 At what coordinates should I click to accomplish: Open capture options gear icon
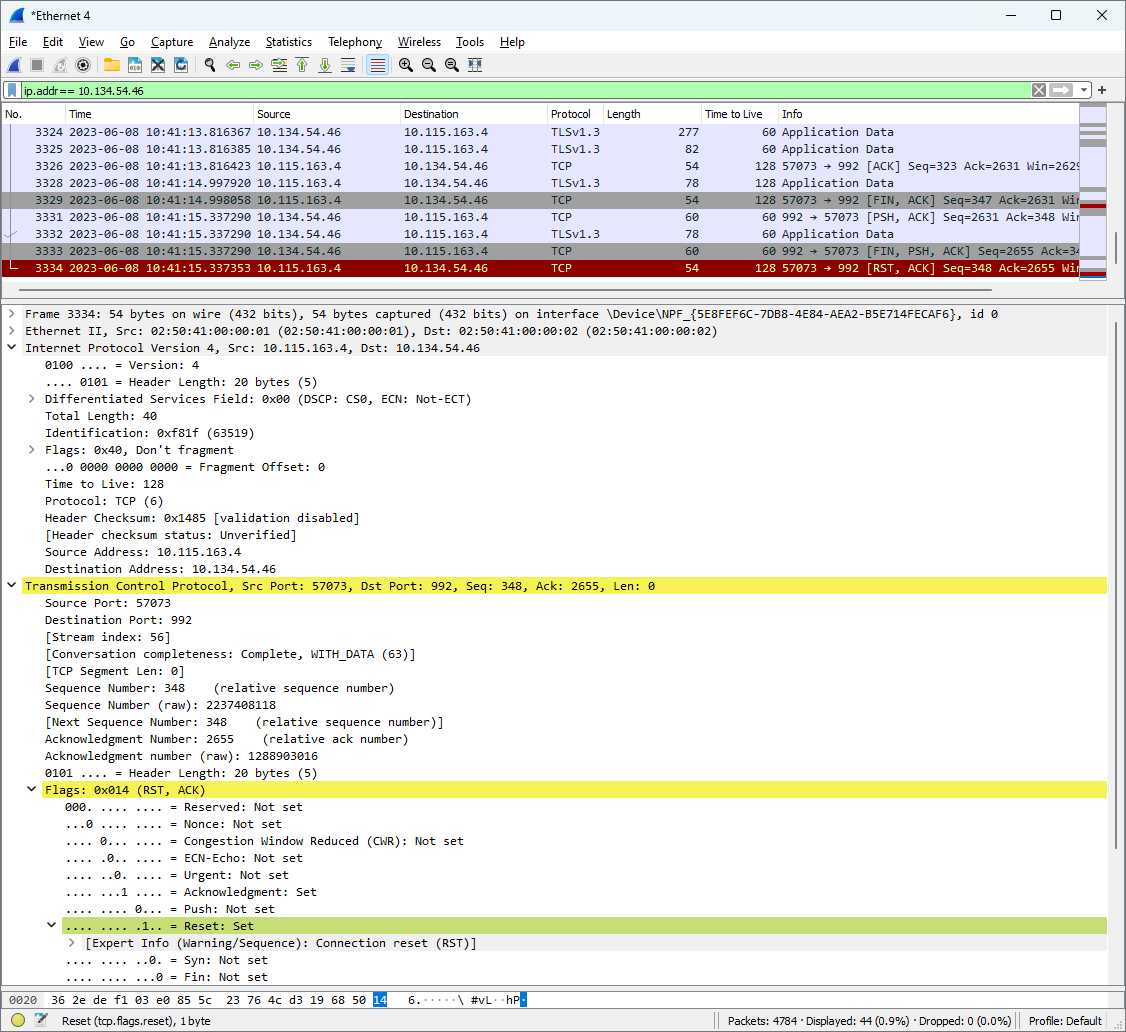point(83,65)
